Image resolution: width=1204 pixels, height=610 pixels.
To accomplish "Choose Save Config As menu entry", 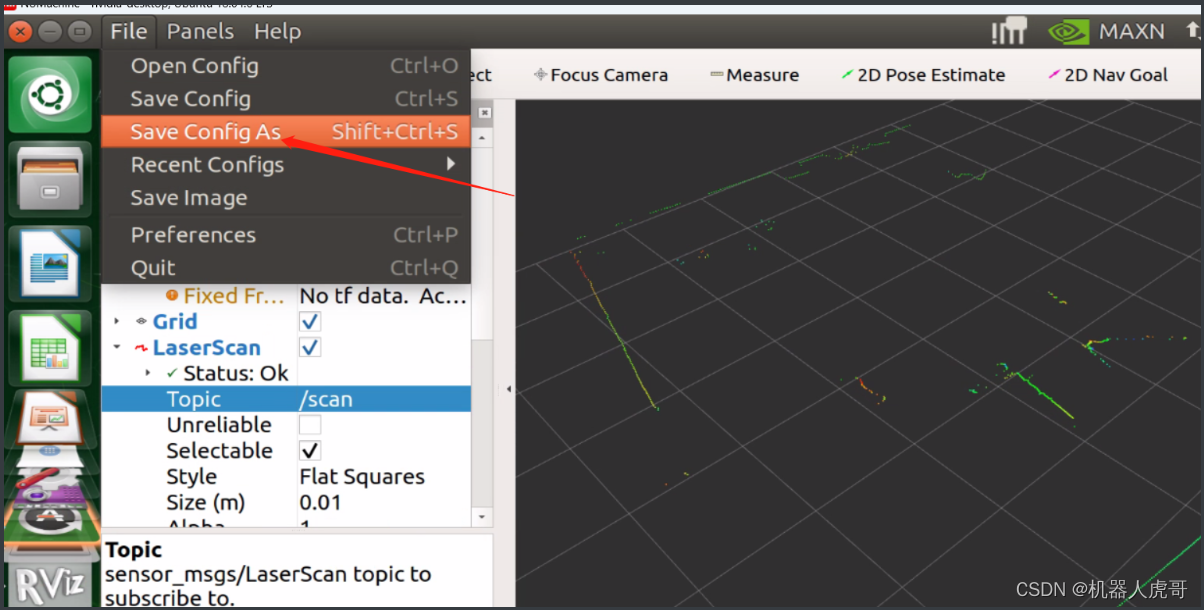I will (x=286, y=132).
